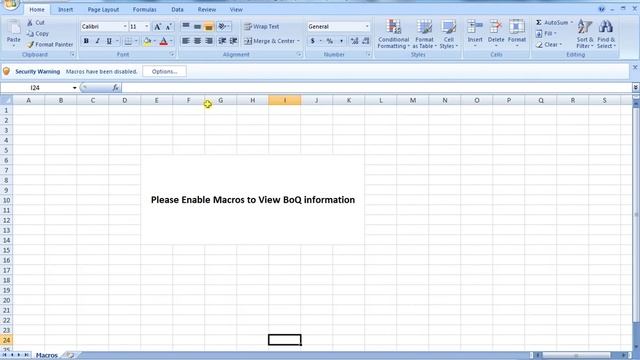Click inside the formula bar input
The height and width of the screenshot is (360, 640).
(x=376, y=88)
